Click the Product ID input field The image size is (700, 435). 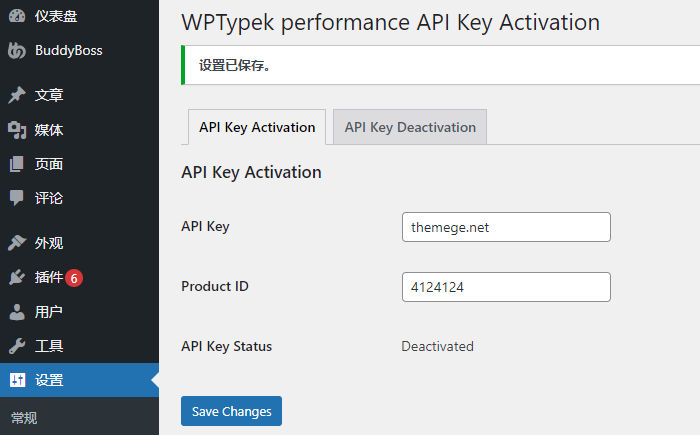[x=506, y=287]
